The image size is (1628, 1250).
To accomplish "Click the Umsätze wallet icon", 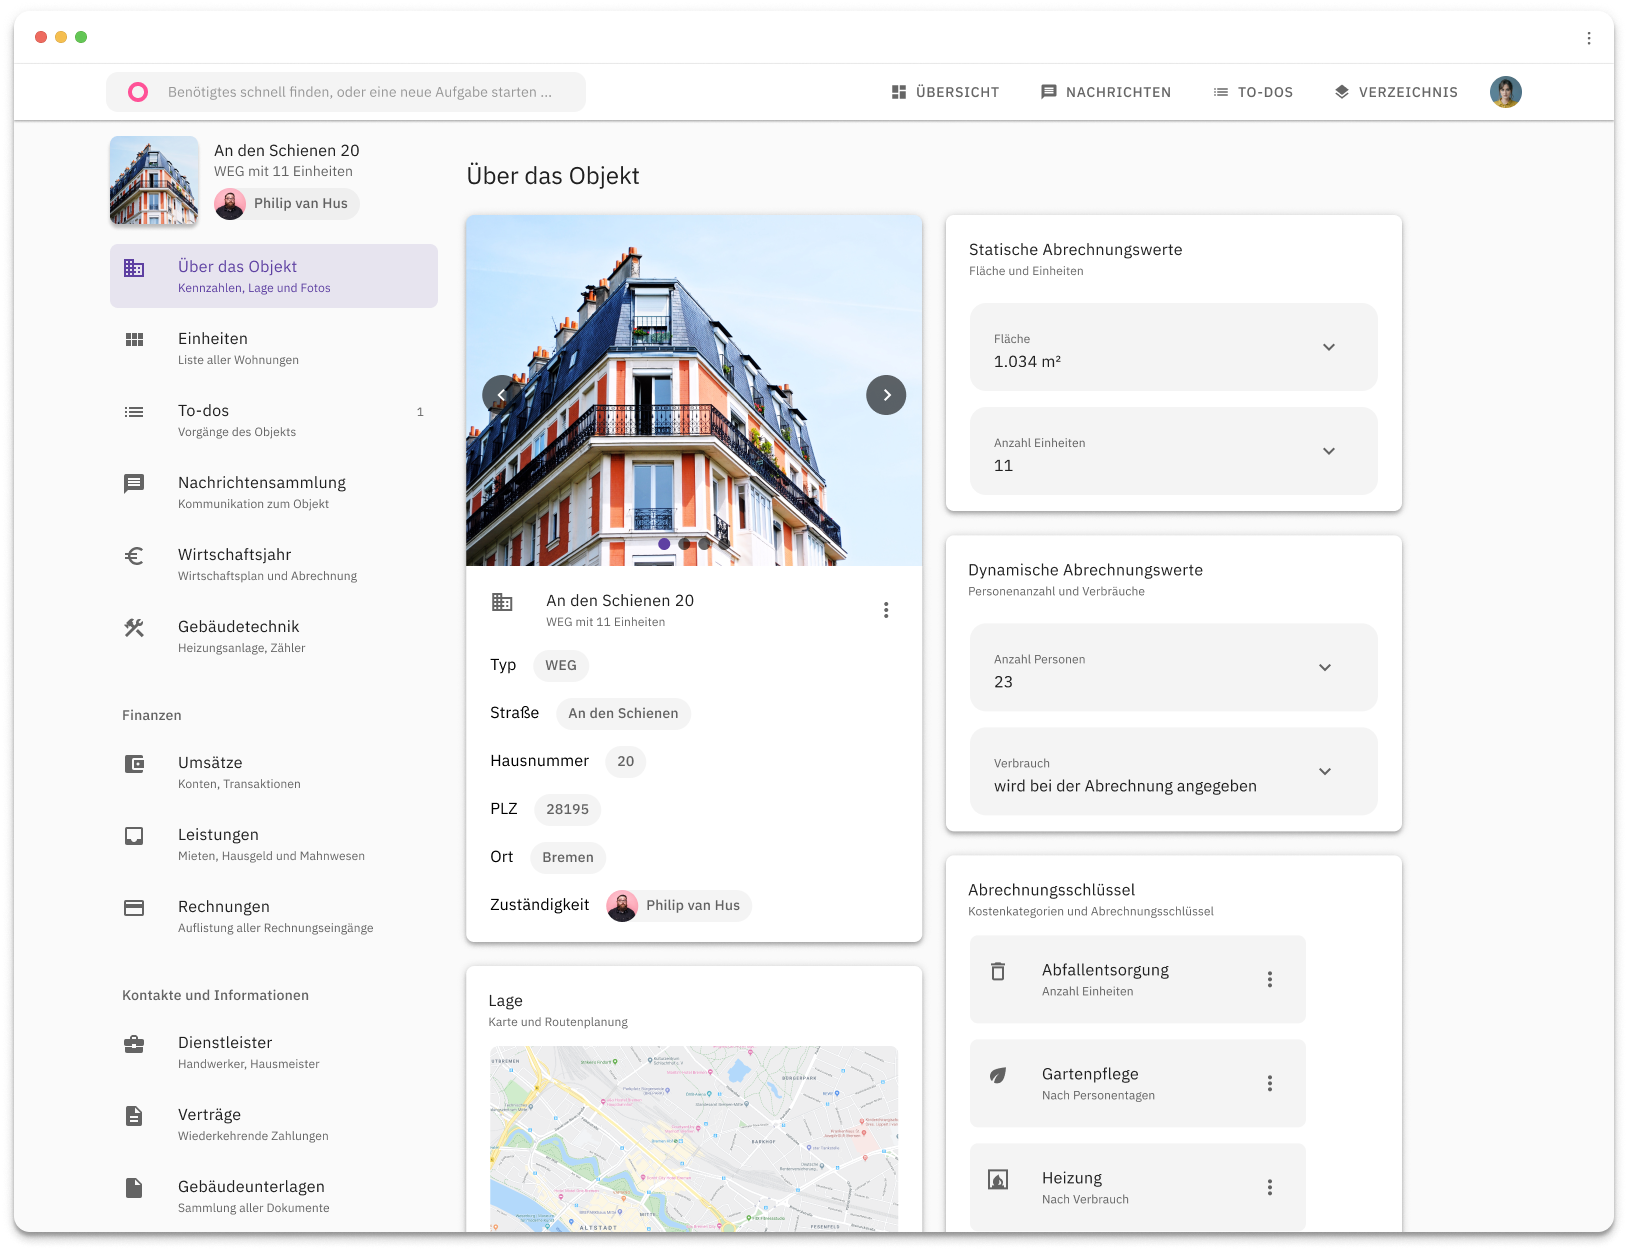I will coord(134,764).
